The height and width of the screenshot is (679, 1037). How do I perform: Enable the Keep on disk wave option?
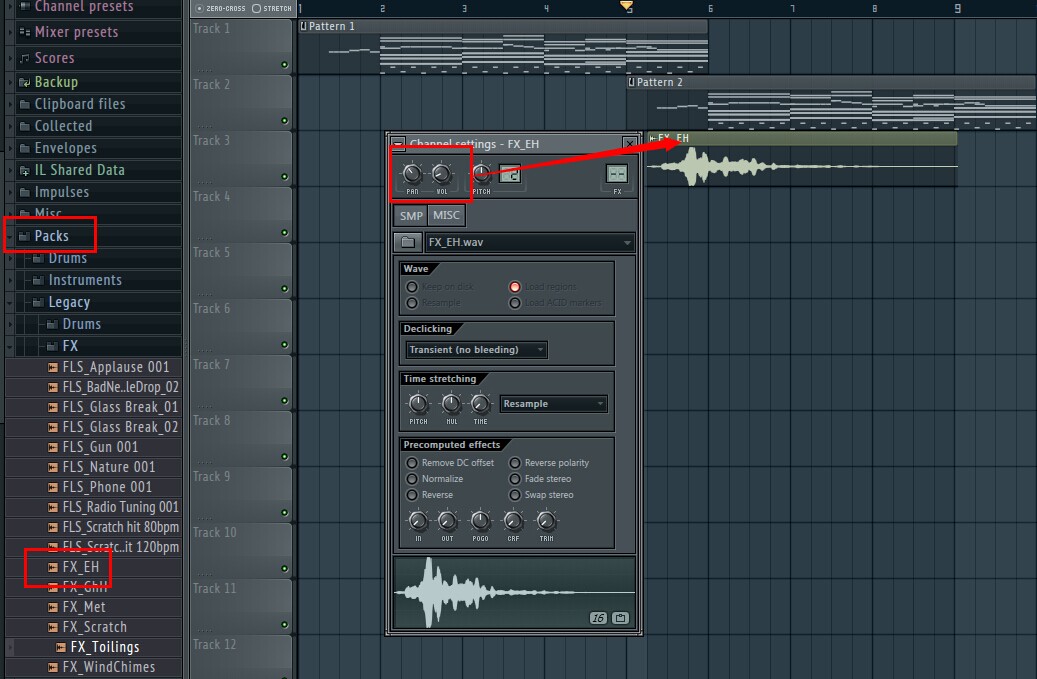coord(412,286)
